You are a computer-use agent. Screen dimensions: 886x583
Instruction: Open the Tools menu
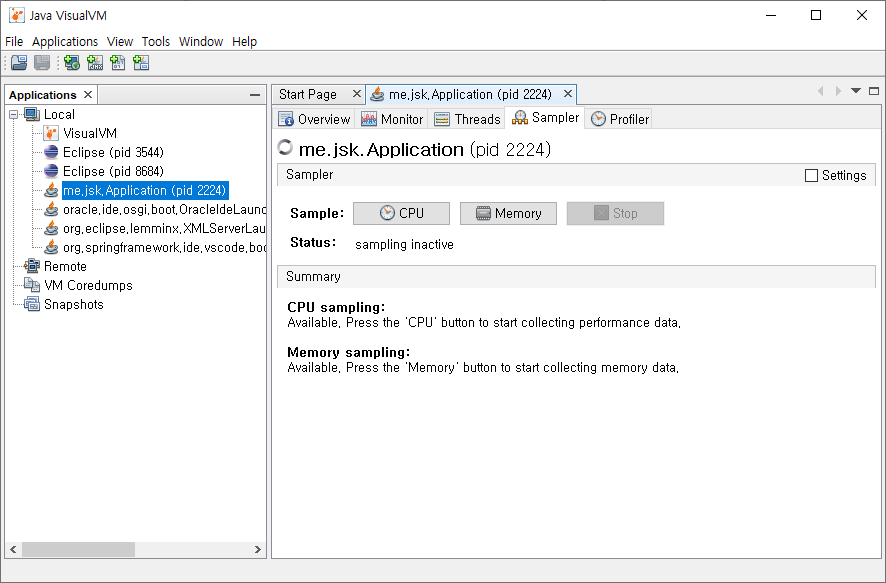tap(156, 41)
